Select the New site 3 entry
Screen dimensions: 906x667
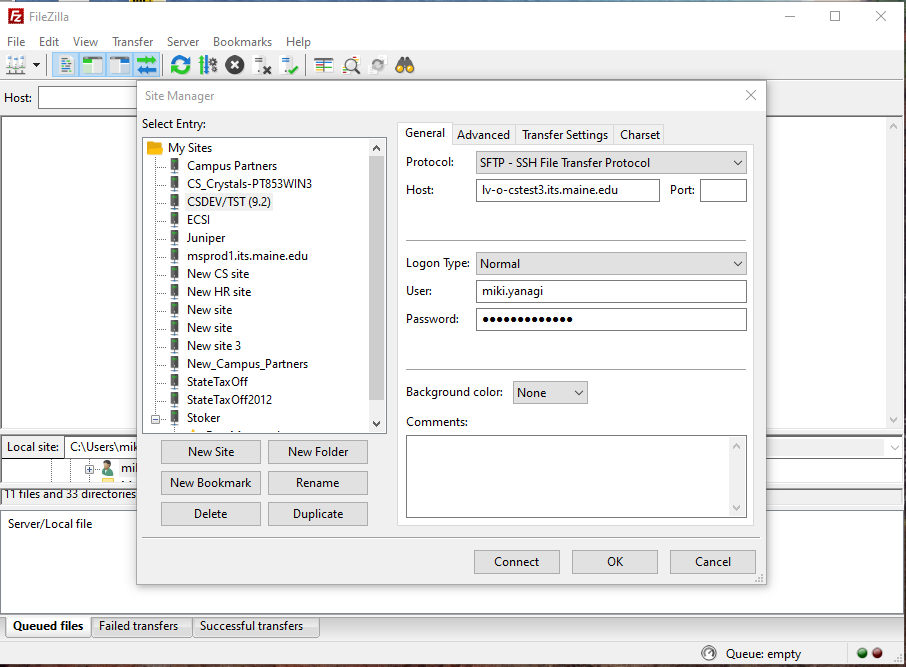(x=214, y=346)
